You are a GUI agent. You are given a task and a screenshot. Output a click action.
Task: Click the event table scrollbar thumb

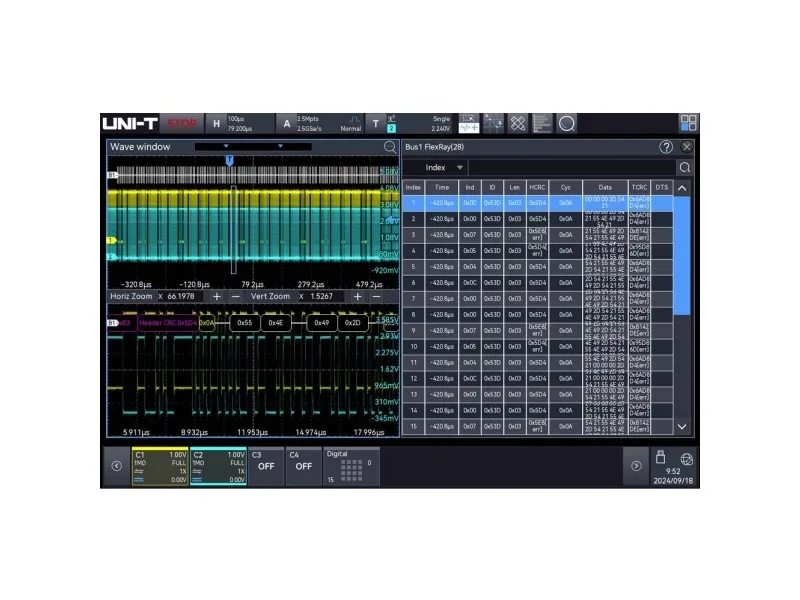[682, 255]
